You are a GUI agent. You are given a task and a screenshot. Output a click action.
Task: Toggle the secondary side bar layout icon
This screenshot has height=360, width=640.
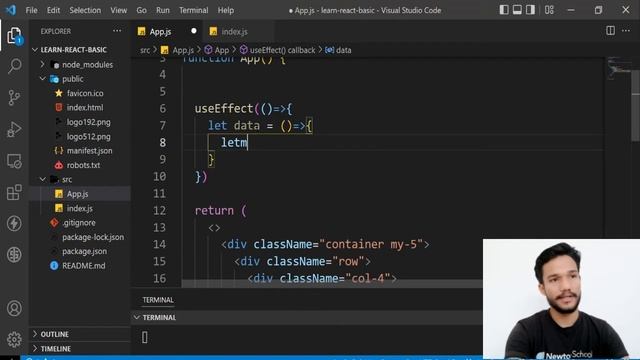[530, 10]
